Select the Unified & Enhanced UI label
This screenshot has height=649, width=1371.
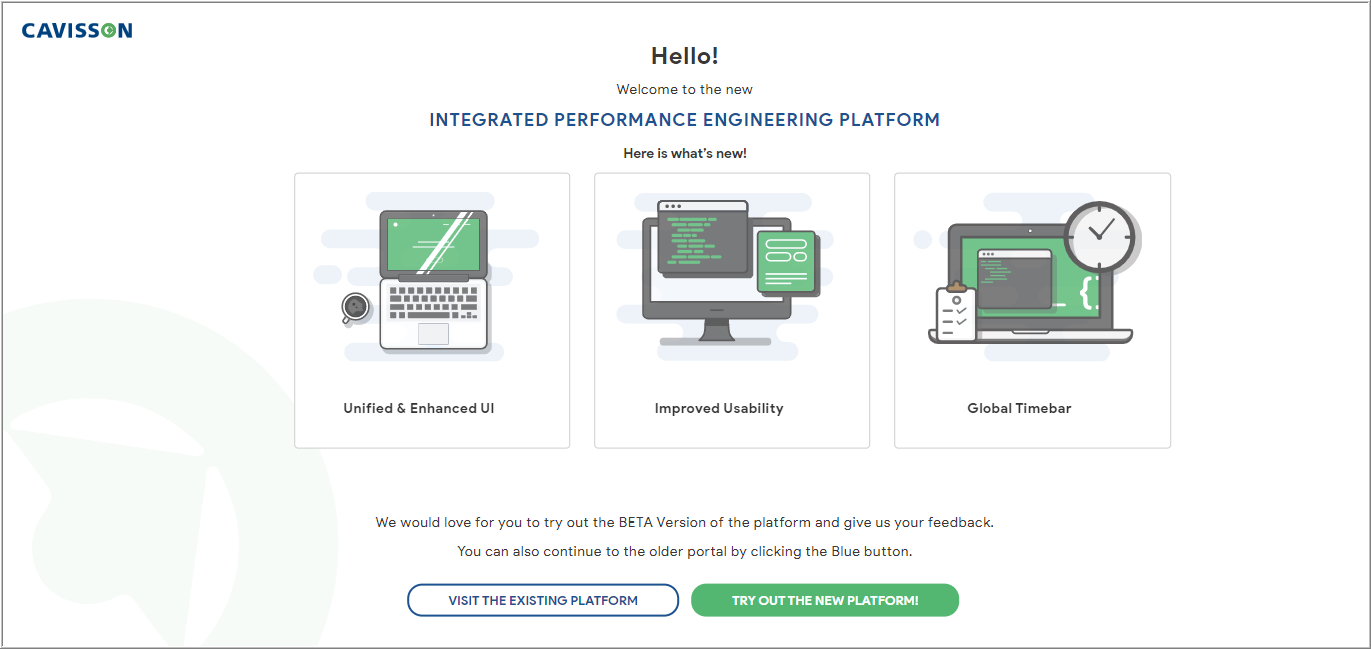tap(419, 408)
